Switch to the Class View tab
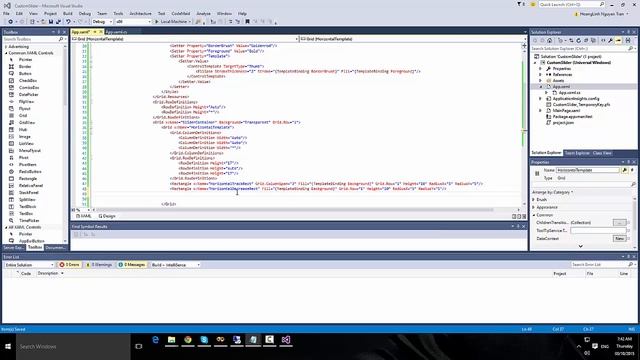 602,153
